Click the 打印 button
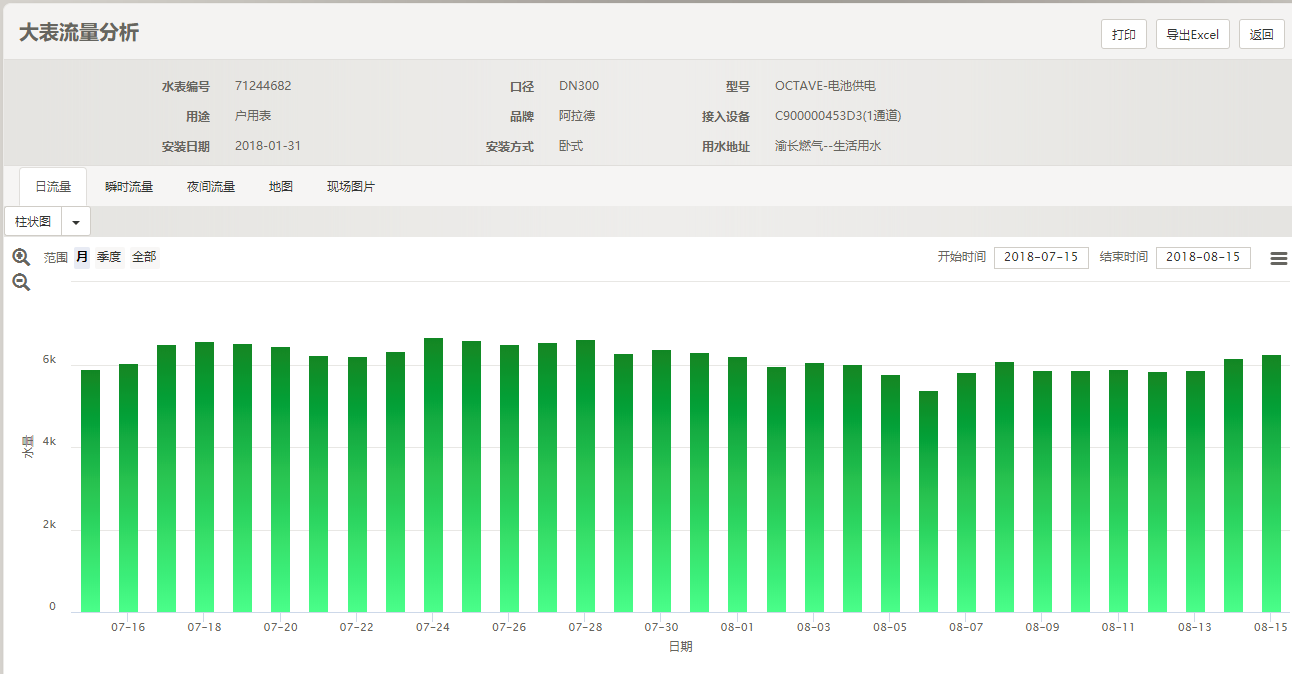 (1124, 34)
